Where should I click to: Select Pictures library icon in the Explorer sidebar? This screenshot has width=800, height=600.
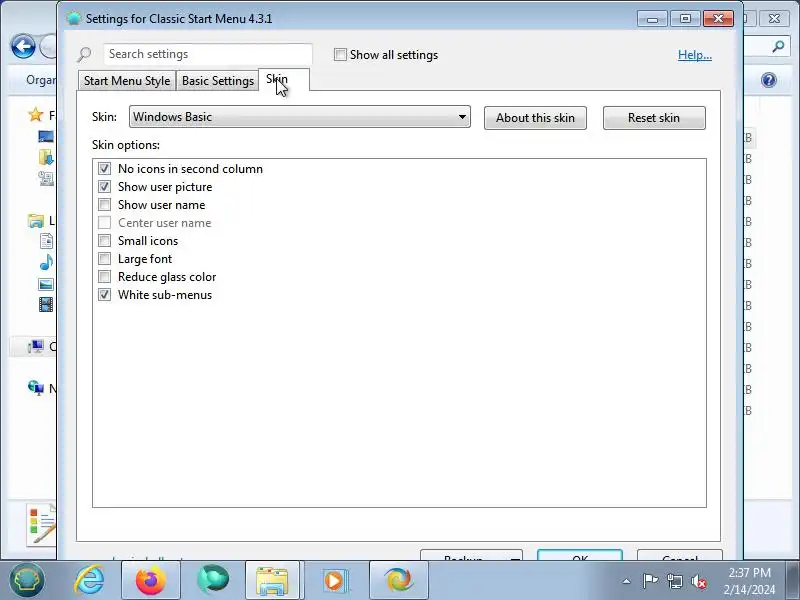point(46,284)
